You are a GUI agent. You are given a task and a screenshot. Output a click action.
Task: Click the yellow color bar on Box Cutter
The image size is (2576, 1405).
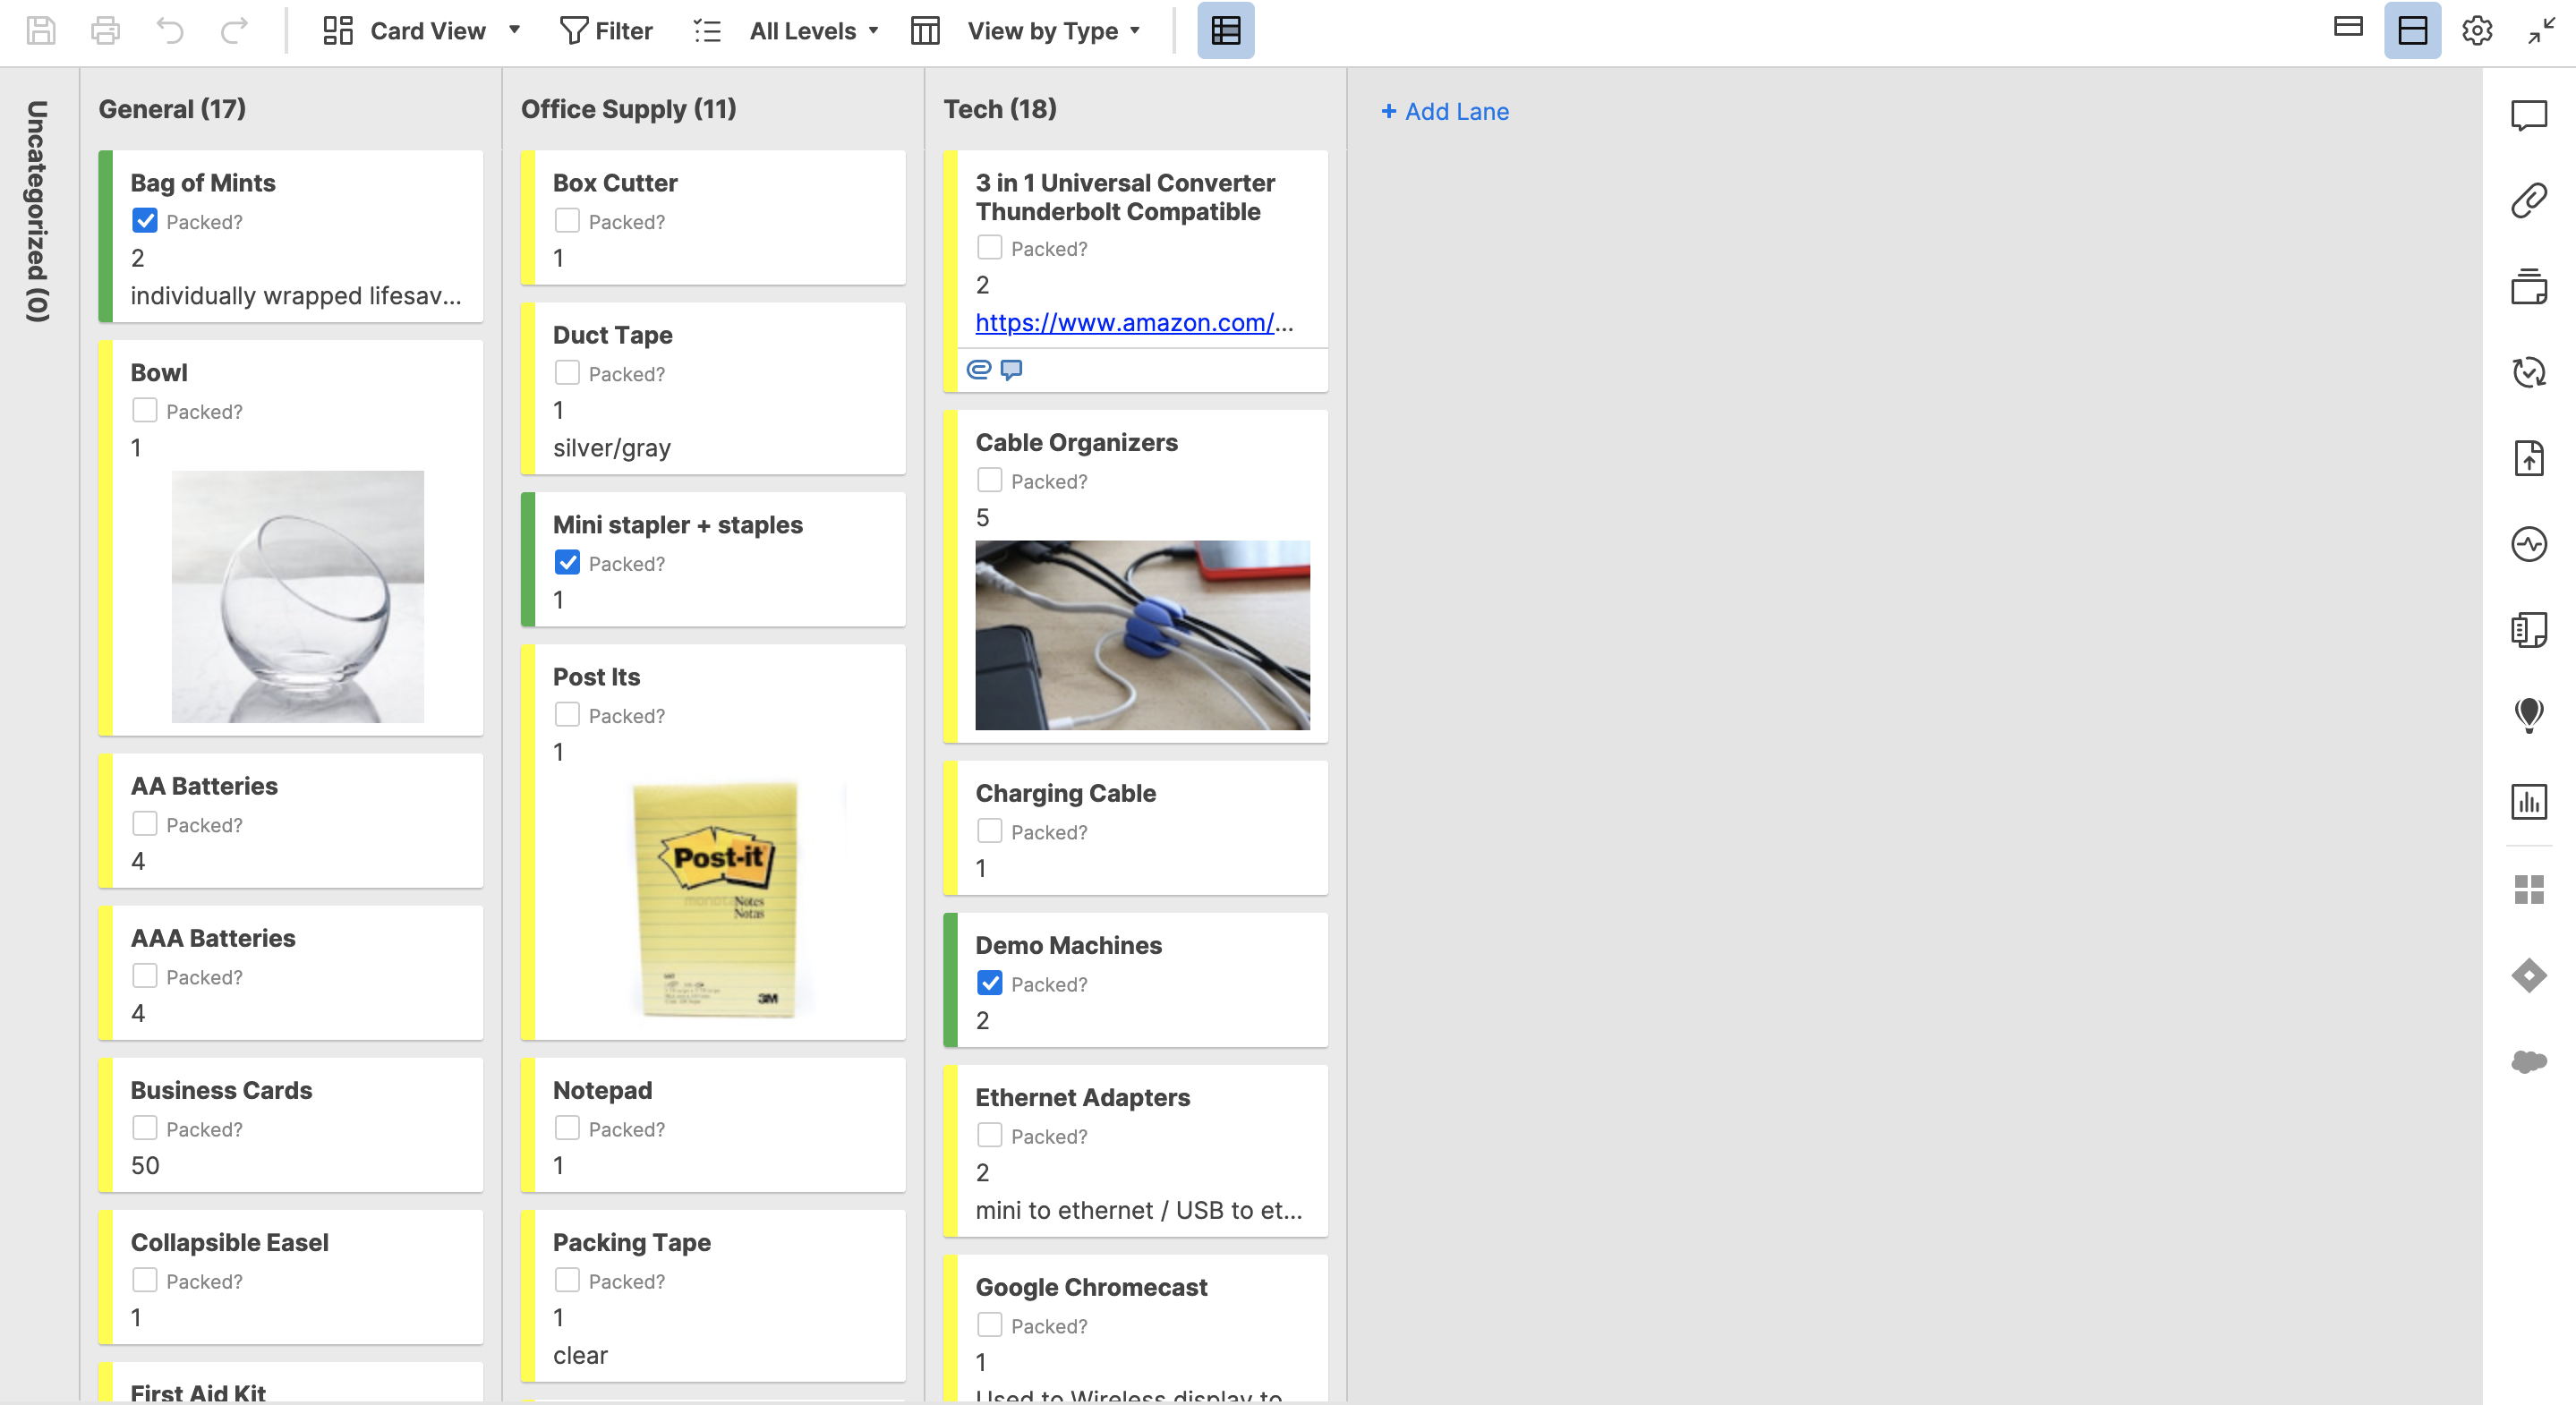point(528,218)
